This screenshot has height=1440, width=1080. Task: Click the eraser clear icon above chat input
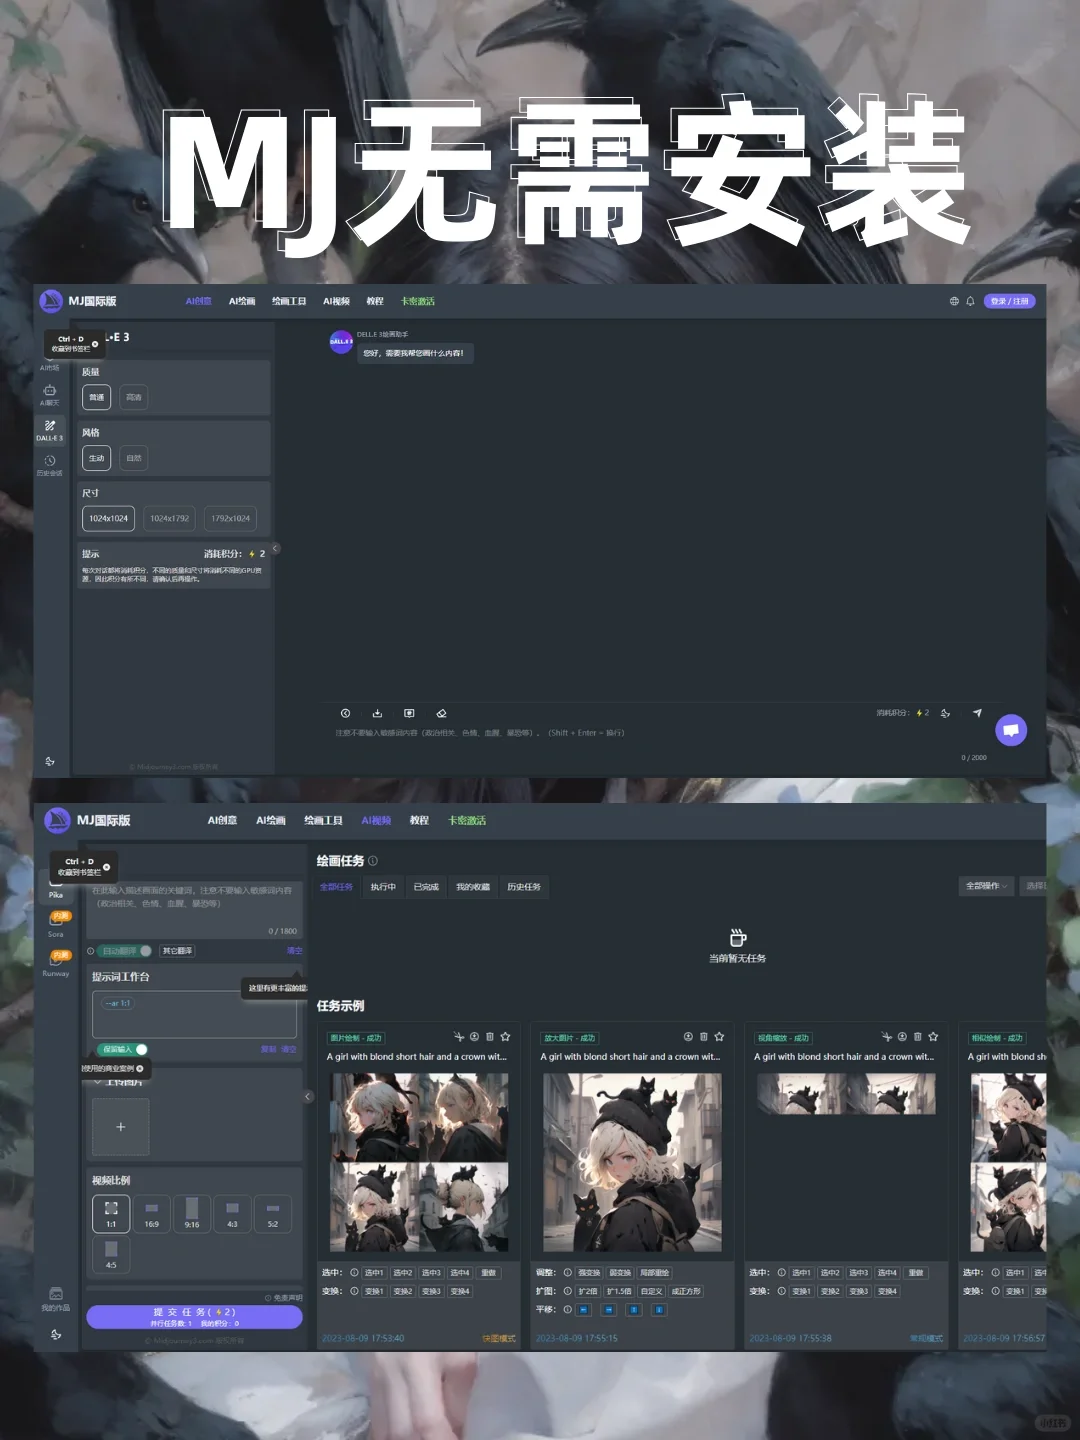click(441, 713)
